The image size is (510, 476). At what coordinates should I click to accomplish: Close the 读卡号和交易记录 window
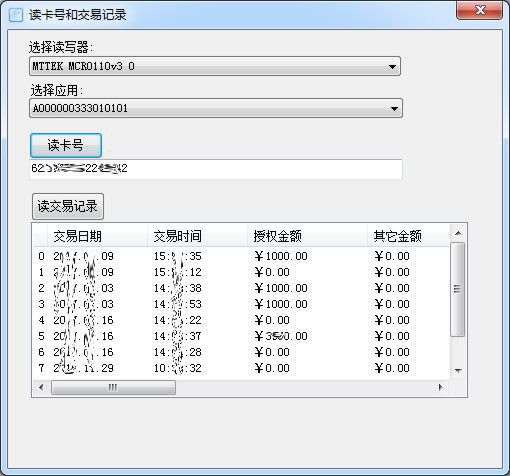coord(479,11)
